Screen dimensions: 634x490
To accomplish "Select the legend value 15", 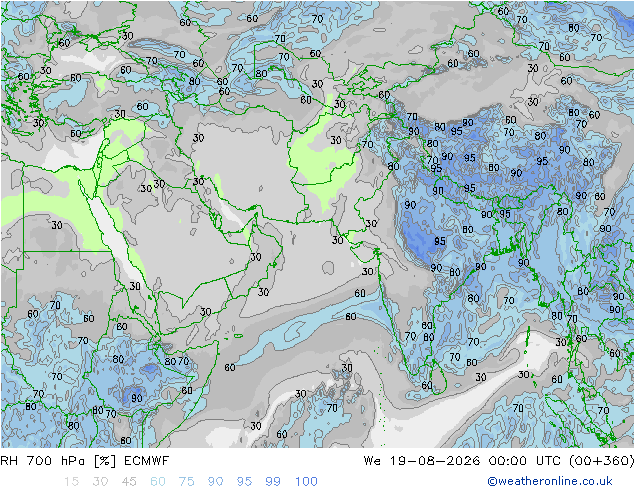I will click(71, 482).
